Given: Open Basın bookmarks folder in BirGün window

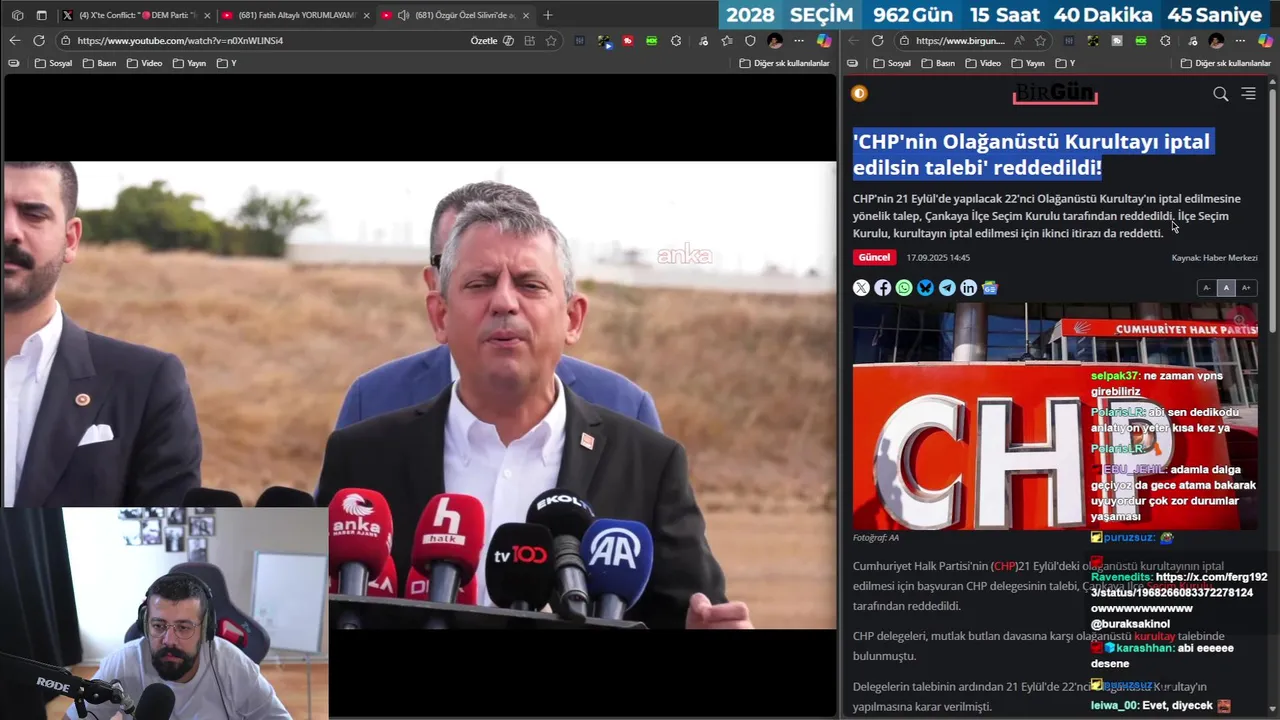Looking at the screenshot, I should coord(939,63).
